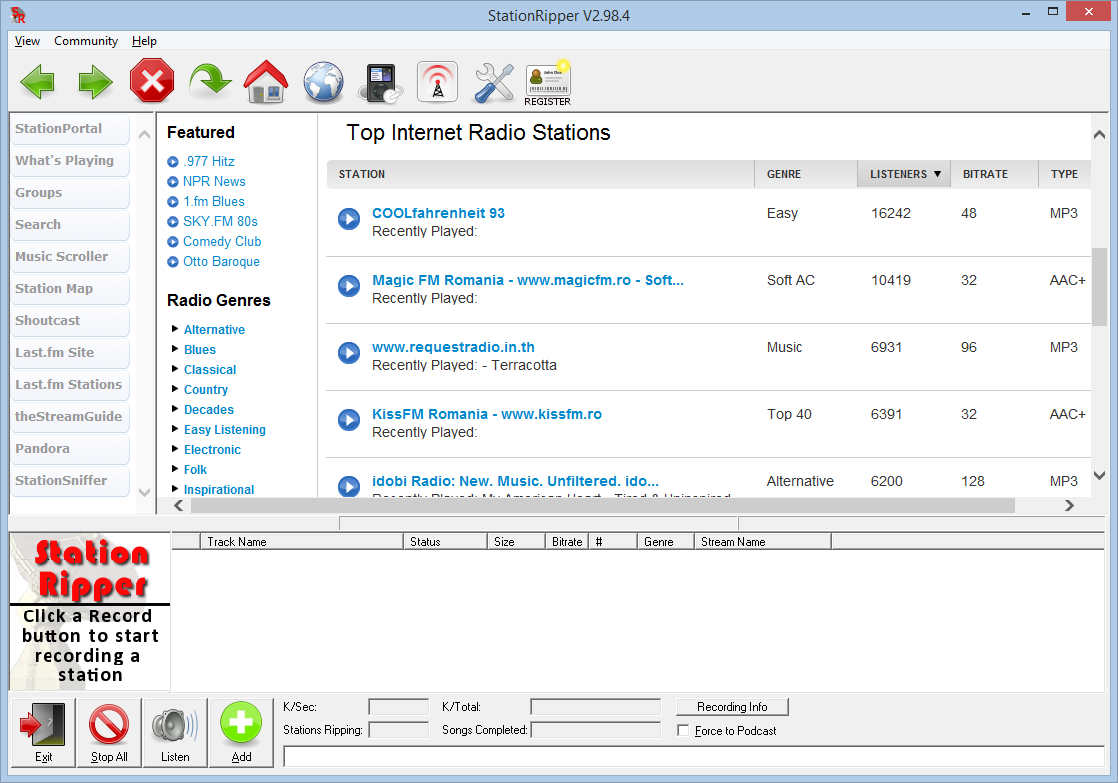The width and height of the screenshot is (1118, 783).
Task: Open Shoutcast tab
Action: [x=71, y=322]
